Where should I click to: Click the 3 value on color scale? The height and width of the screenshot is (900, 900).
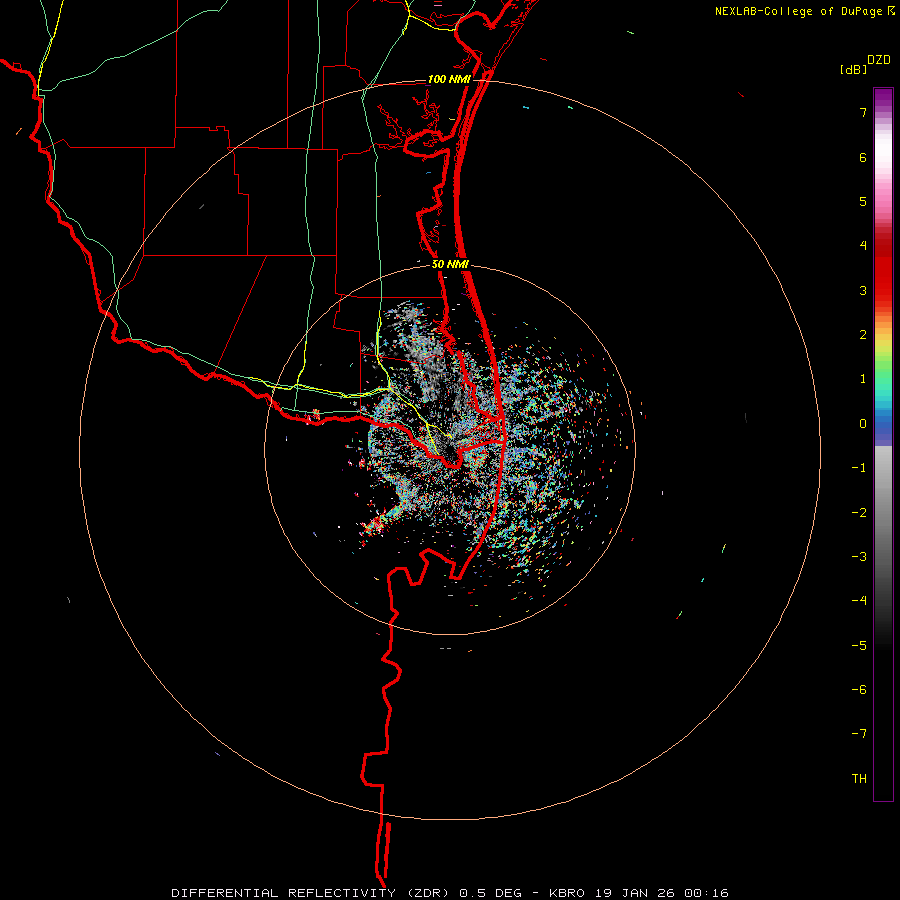863,290
